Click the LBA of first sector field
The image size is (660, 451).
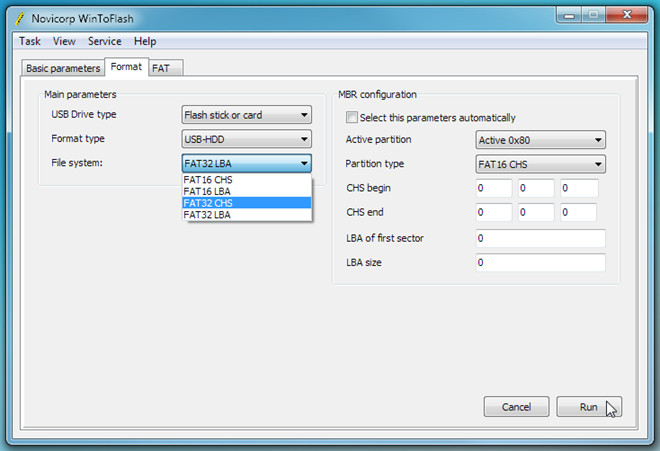540,238
